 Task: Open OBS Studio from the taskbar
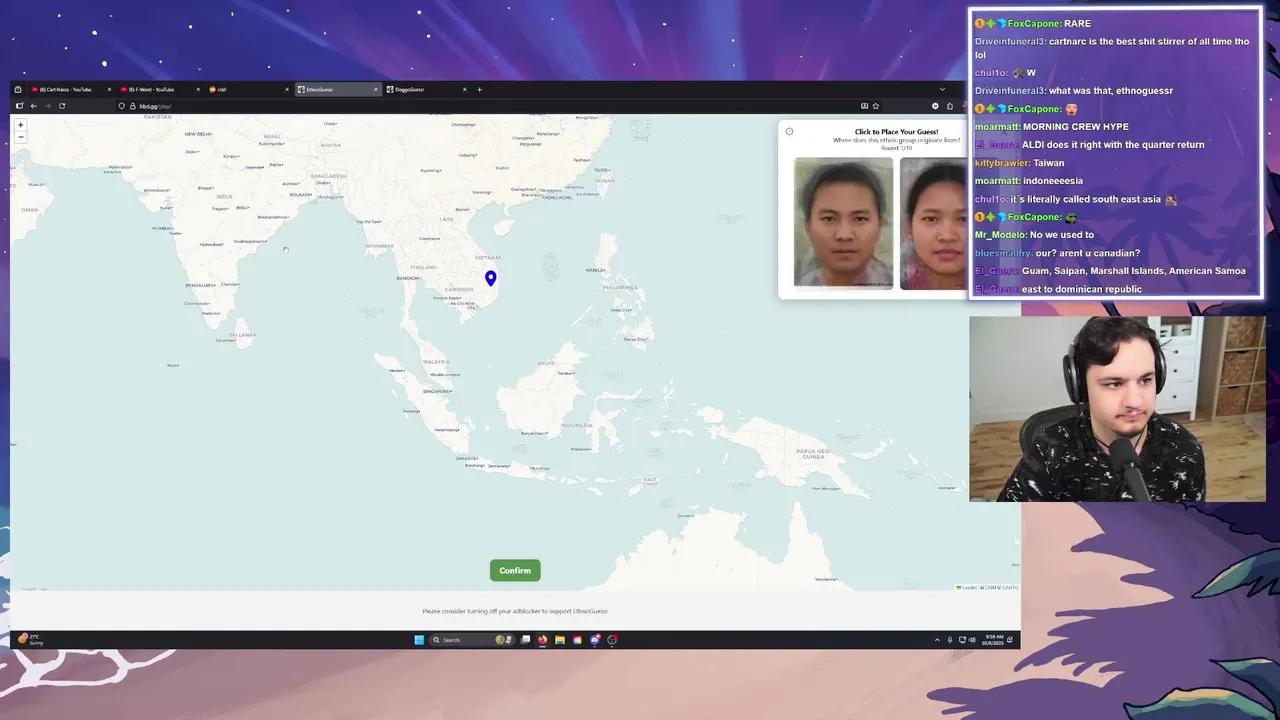(612, 640)
